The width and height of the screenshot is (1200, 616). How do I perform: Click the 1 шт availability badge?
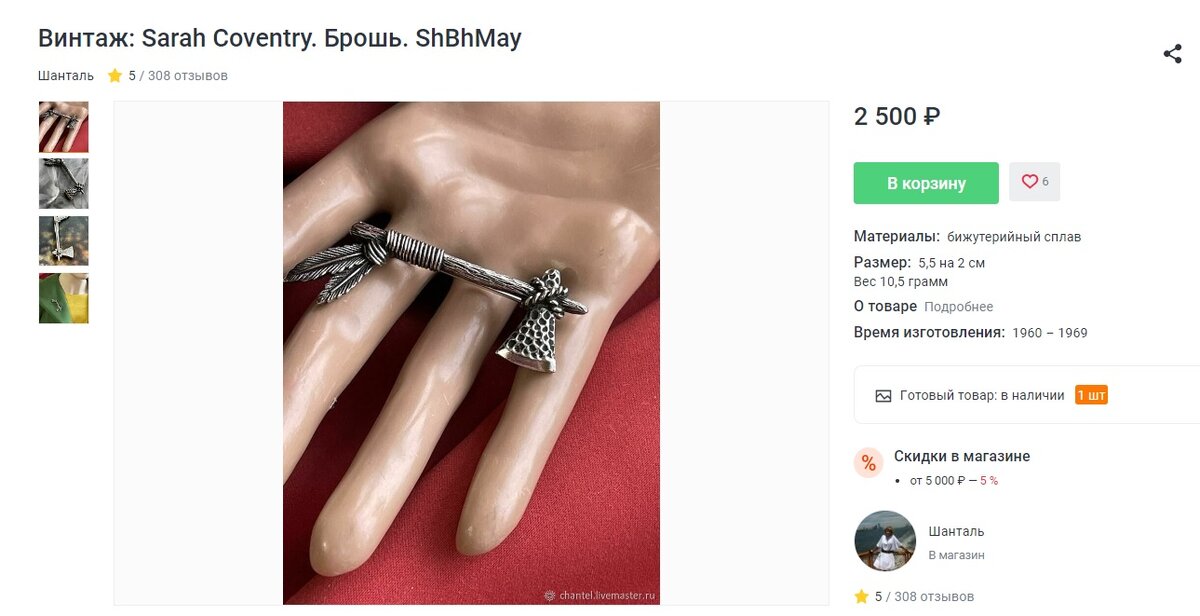(1093, 394)
